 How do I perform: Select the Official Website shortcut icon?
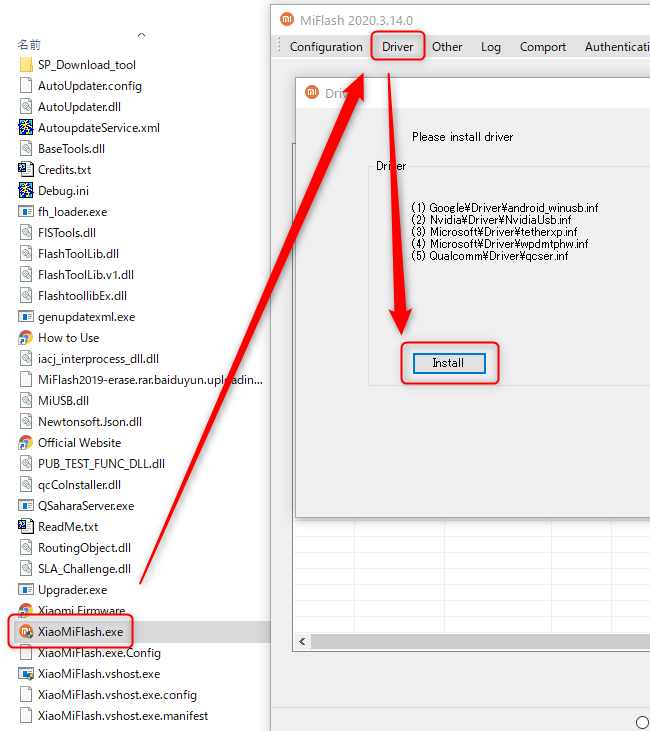click(x=26, y=442)
